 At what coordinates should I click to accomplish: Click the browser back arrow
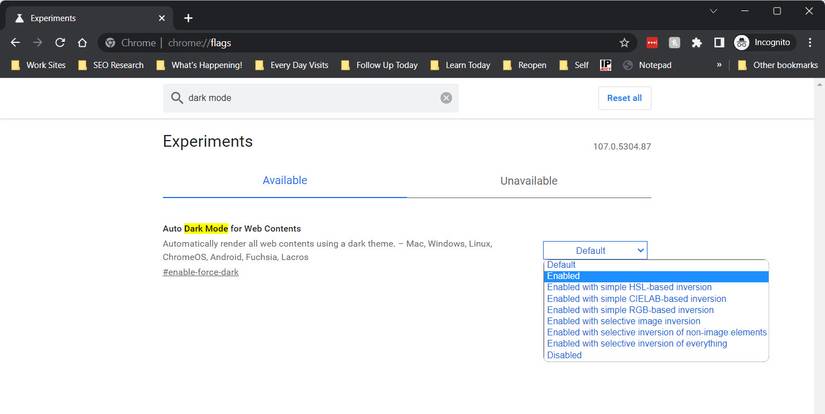(15, 43)
